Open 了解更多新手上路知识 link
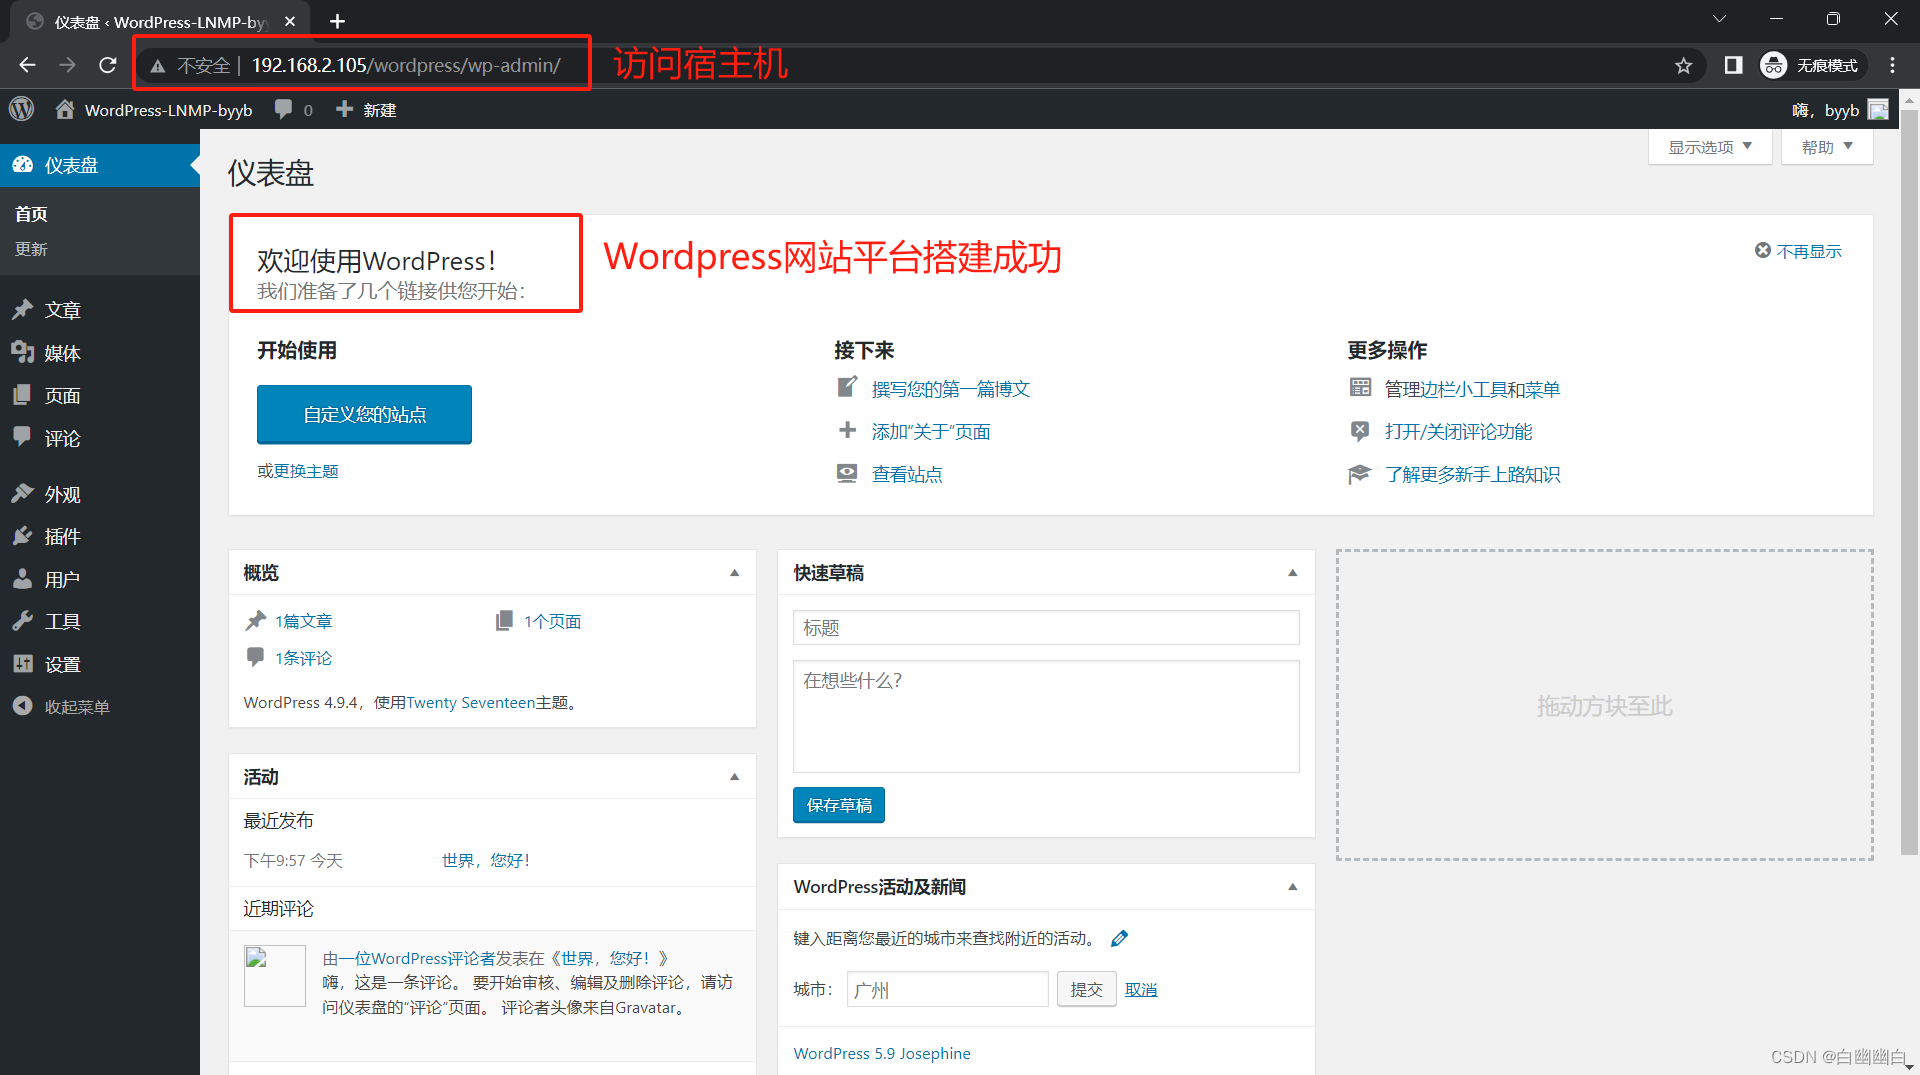 click(x=1472, y=474)
